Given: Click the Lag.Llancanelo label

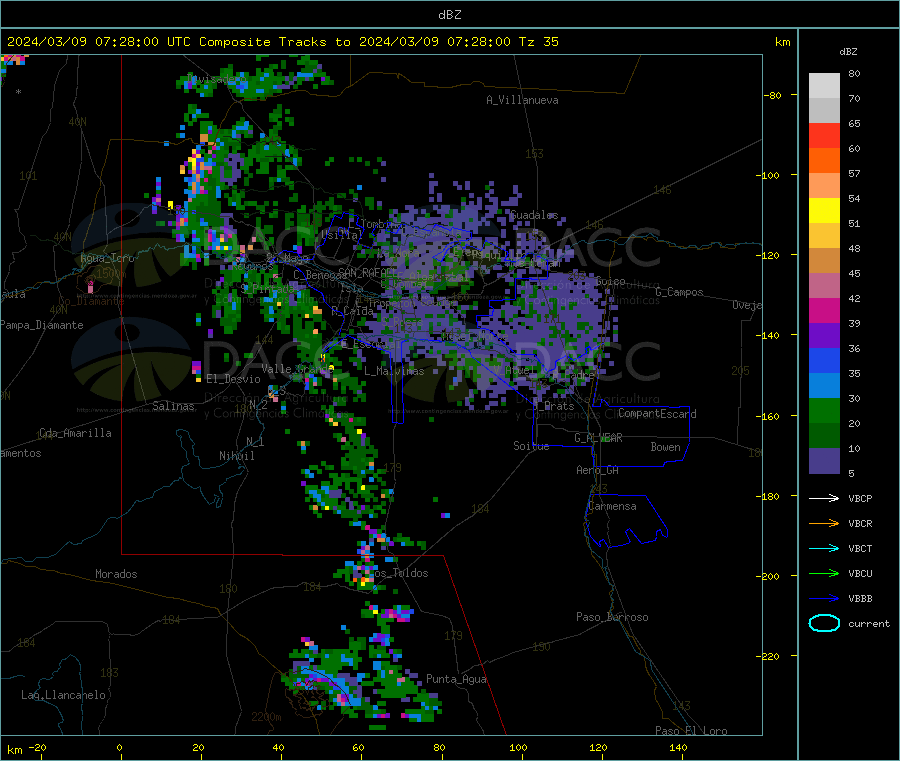Looking at the screenshot, I should click(x=63, y=695).
